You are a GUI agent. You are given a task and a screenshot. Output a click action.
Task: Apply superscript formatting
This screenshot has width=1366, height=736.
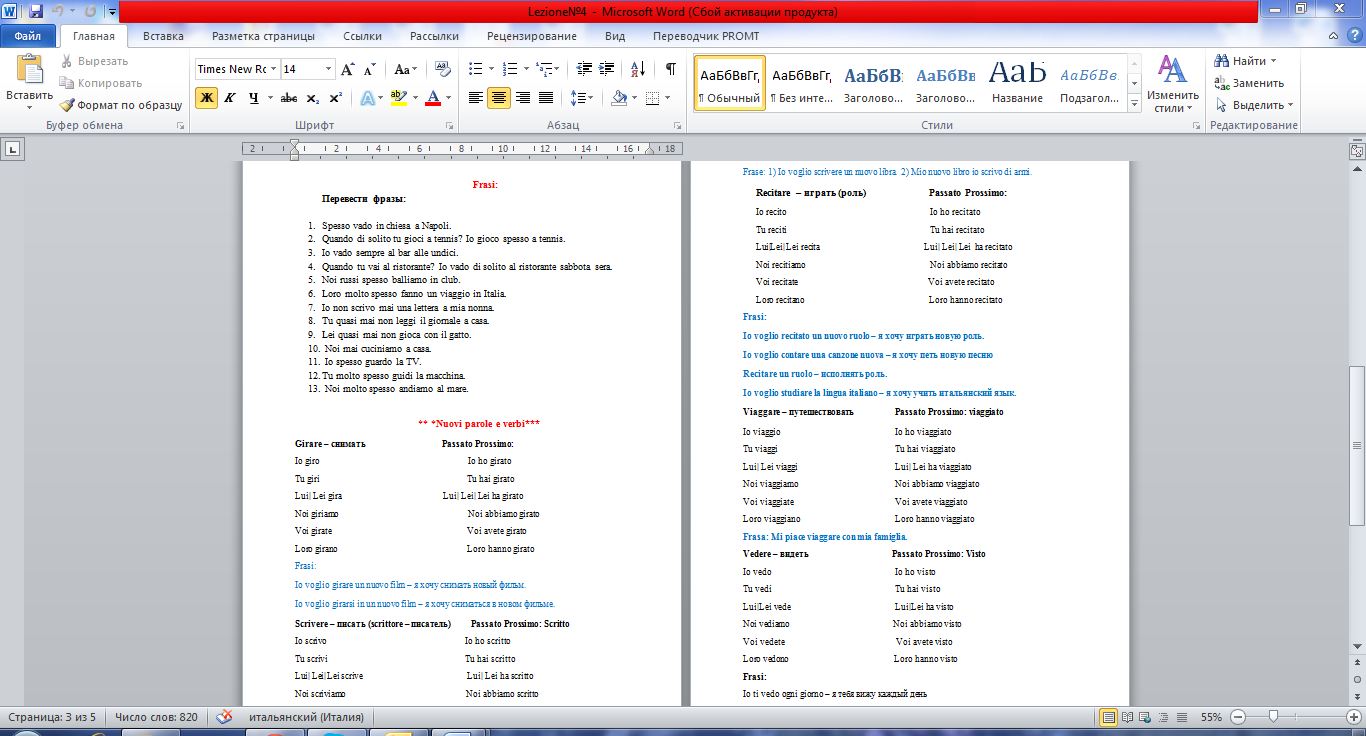336,98
